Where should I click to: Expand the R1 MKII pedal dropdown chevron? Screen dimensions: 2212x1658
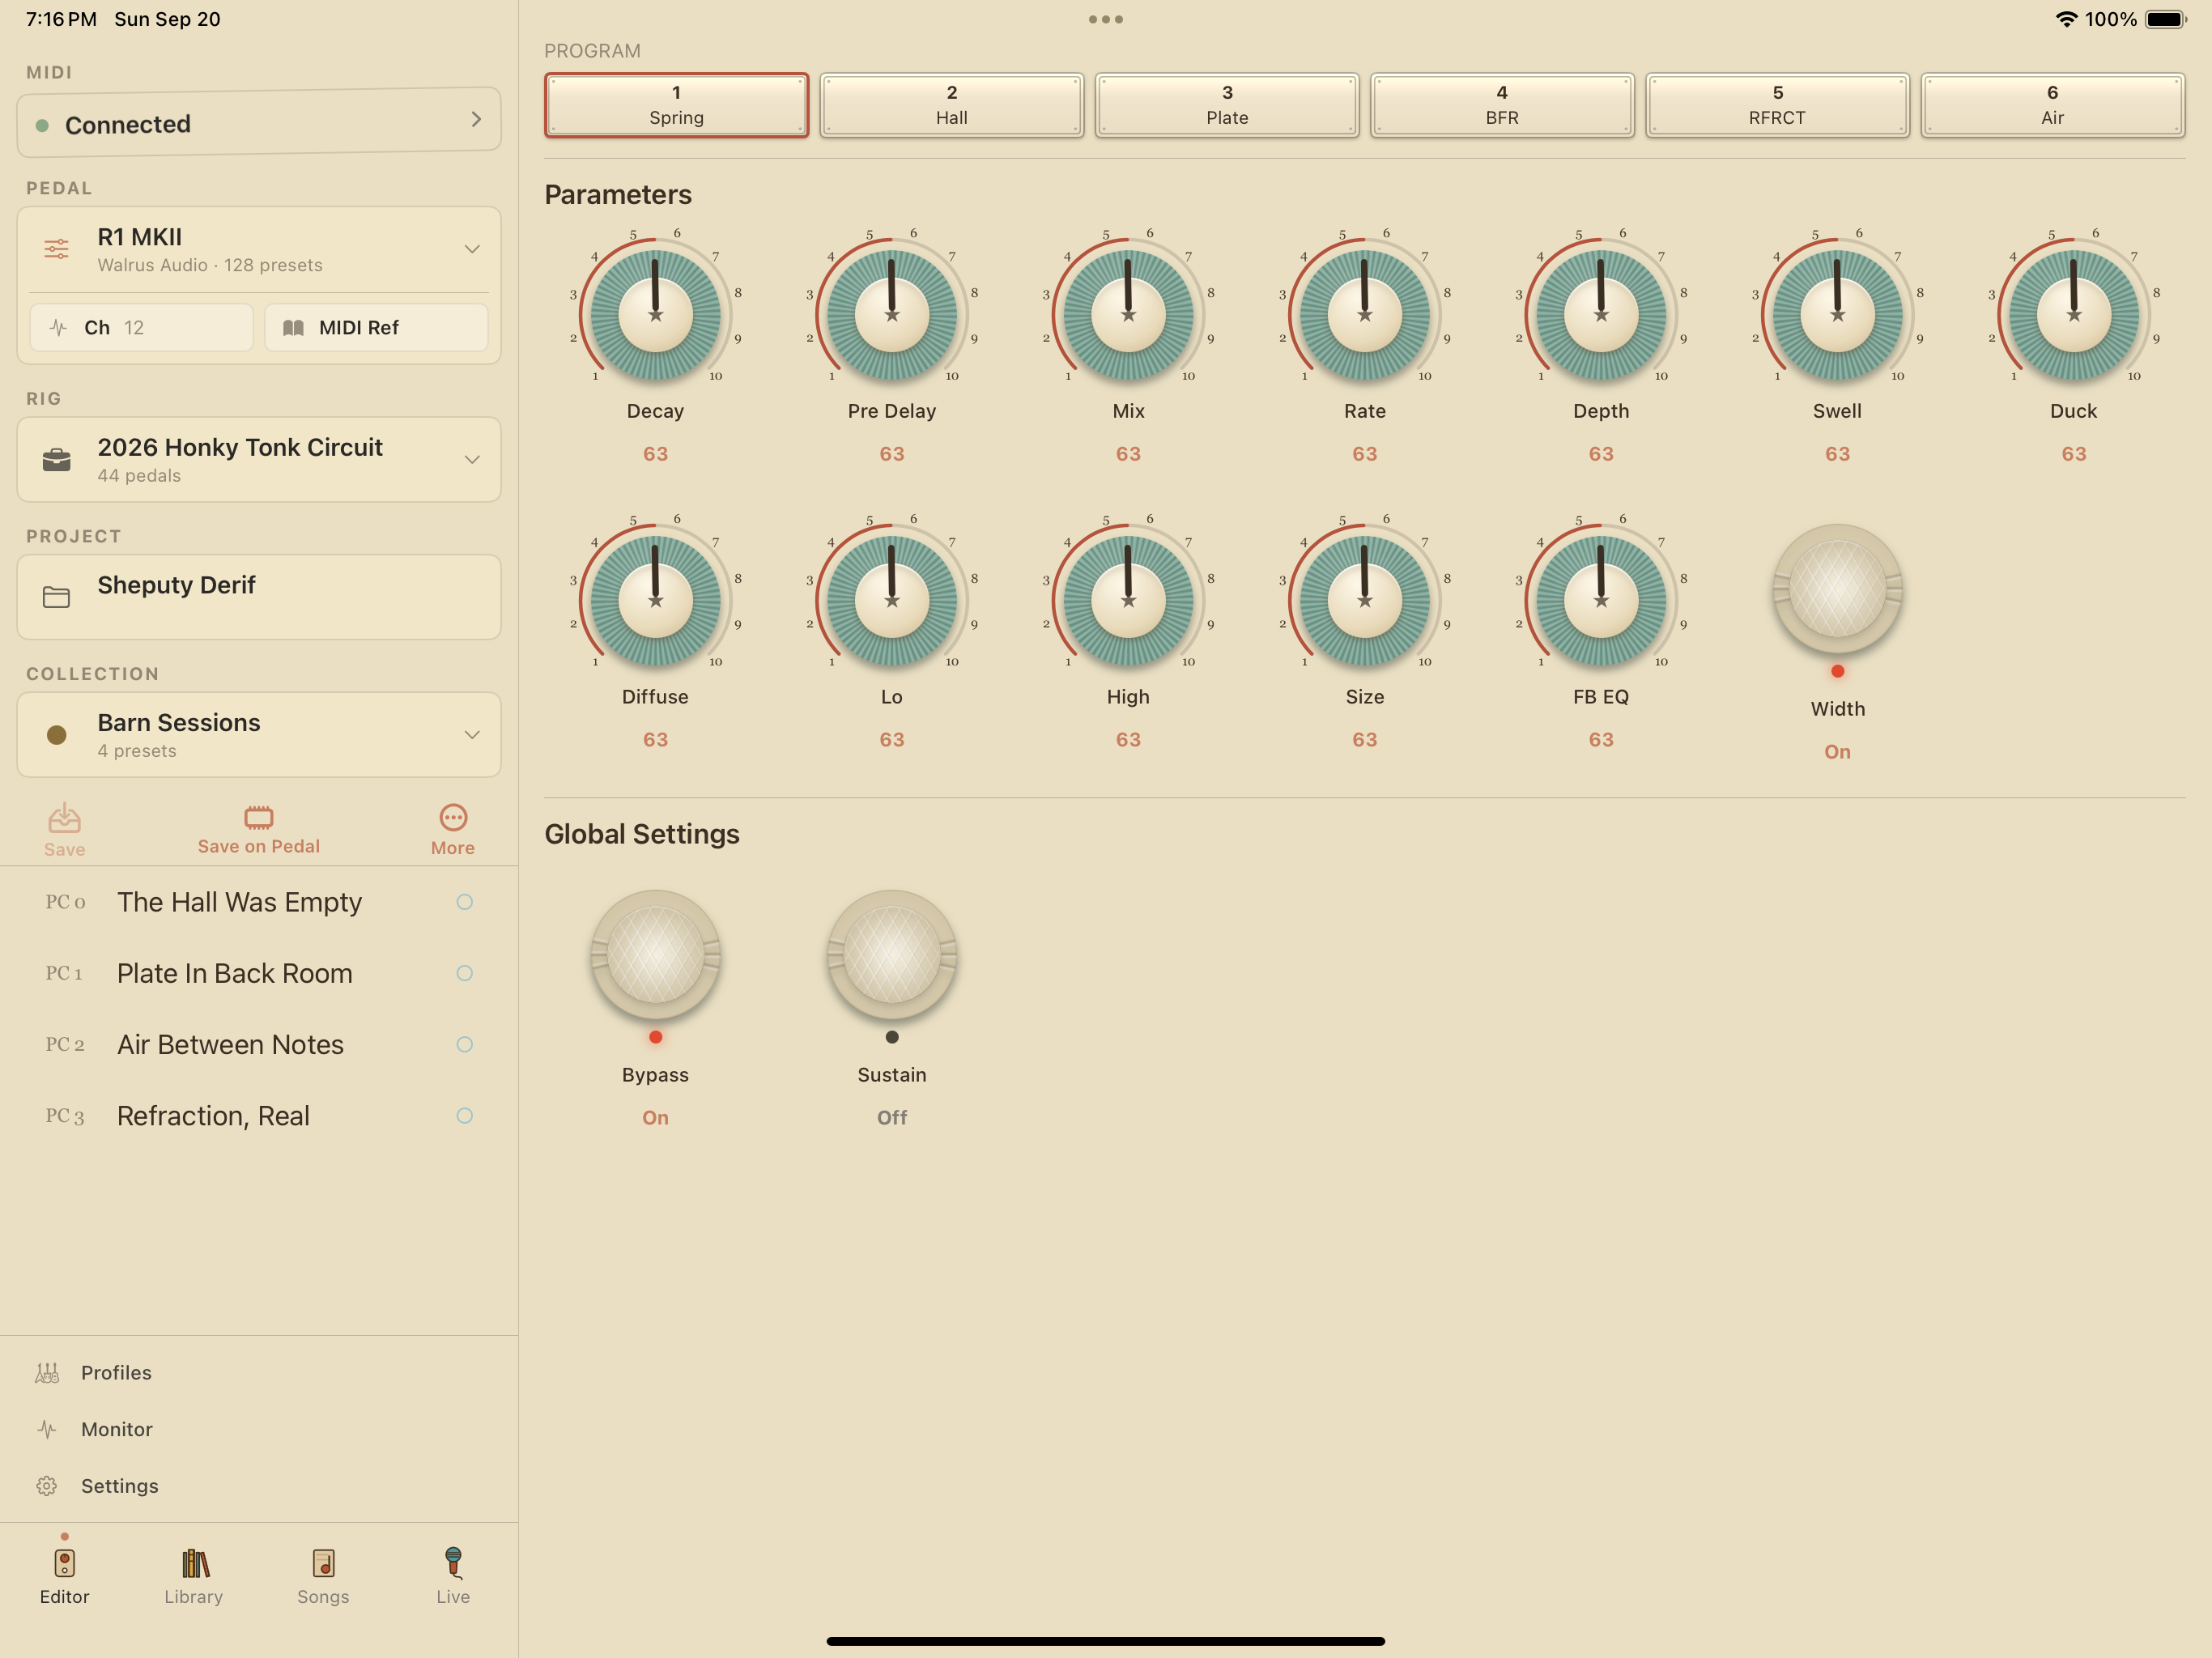point(472,249)
